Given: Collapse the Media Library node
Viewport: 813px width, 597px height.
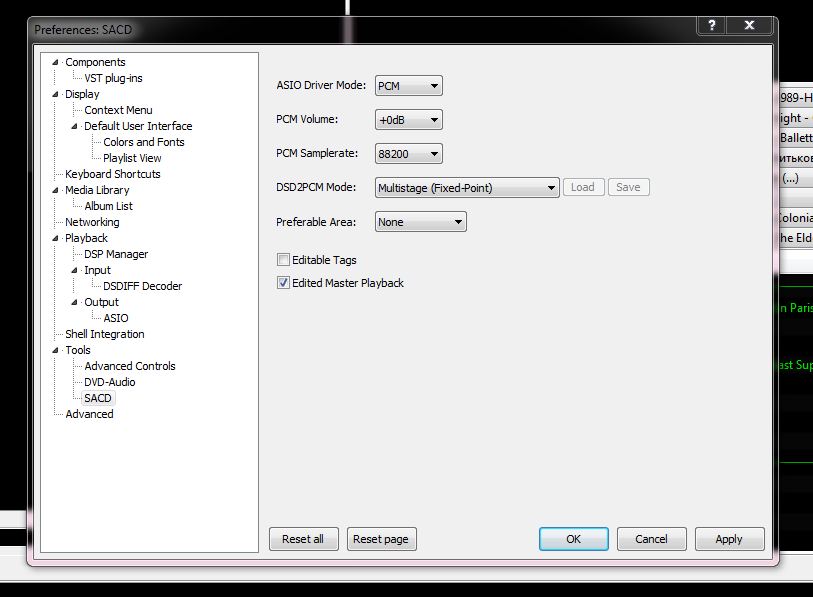Looking at the screenshot, I should 55,190.
